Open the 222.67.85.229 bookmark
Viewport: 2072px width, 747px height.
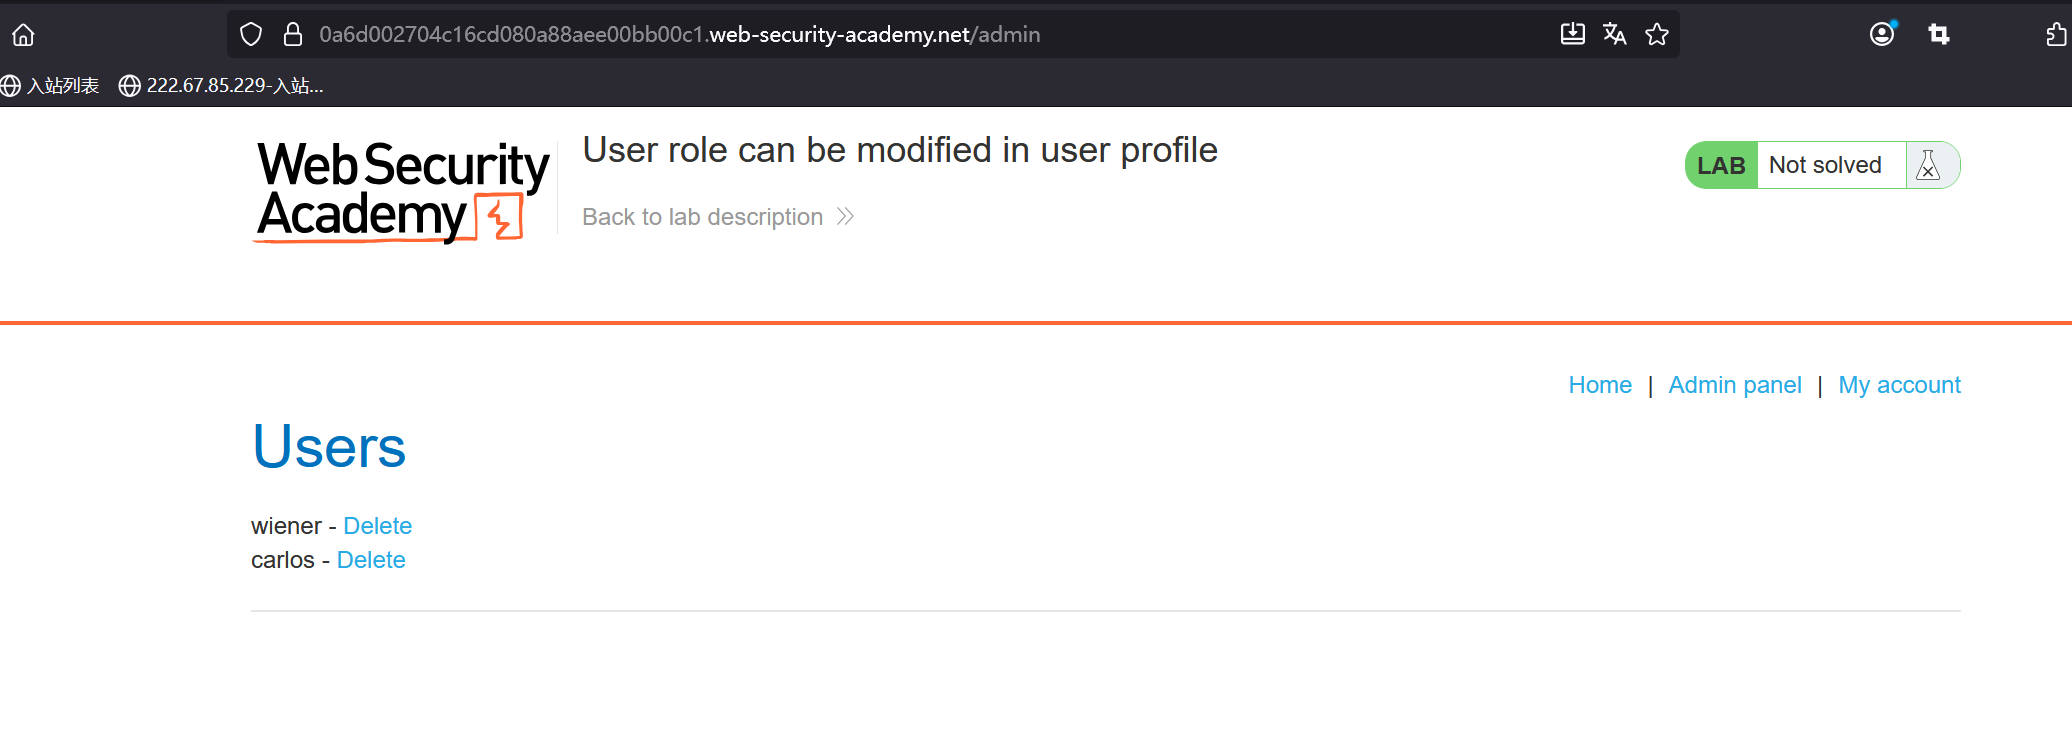pos(221,86)
